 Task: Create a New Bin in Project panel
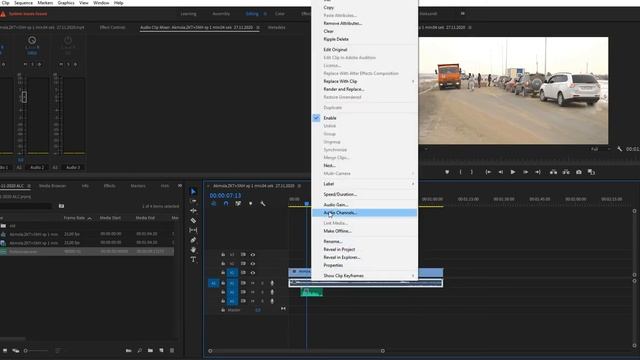pos(150,350)
